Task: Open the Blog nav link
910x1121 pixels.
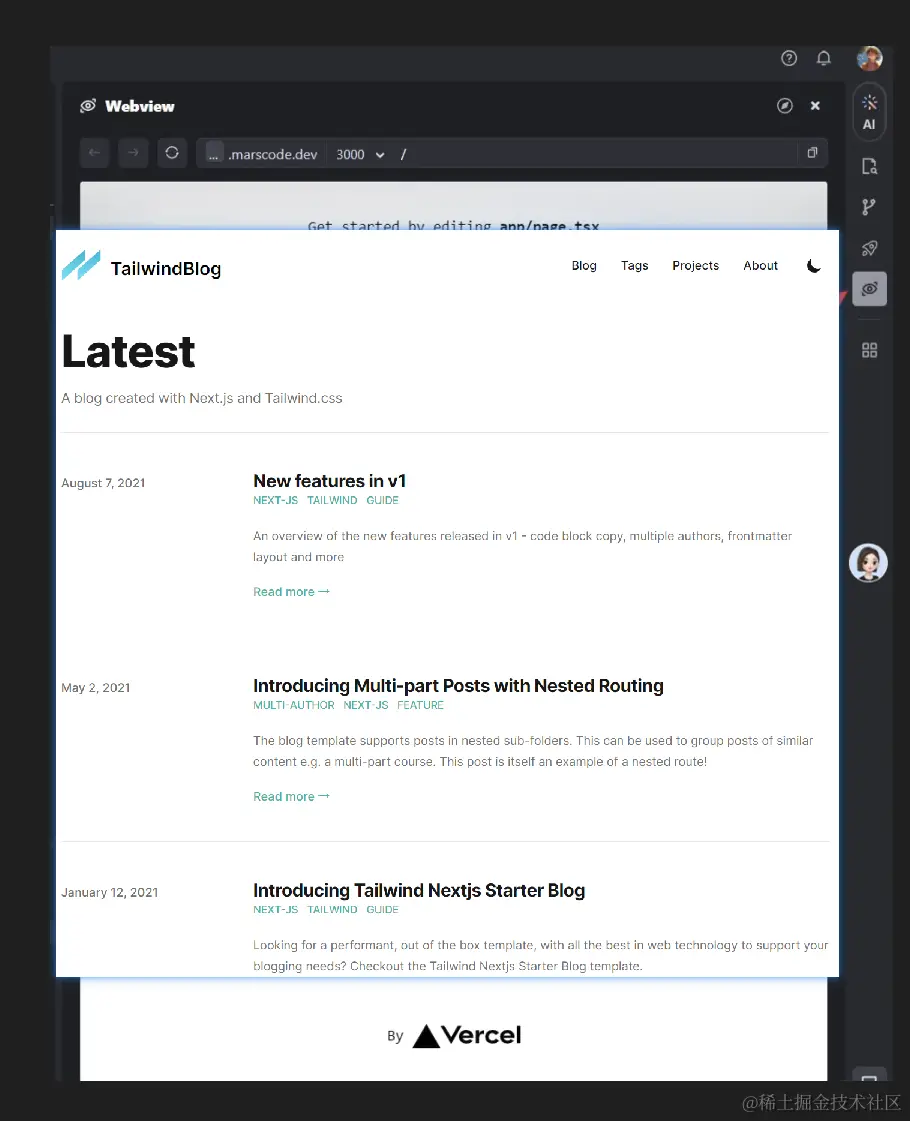Action: point(584,266)
